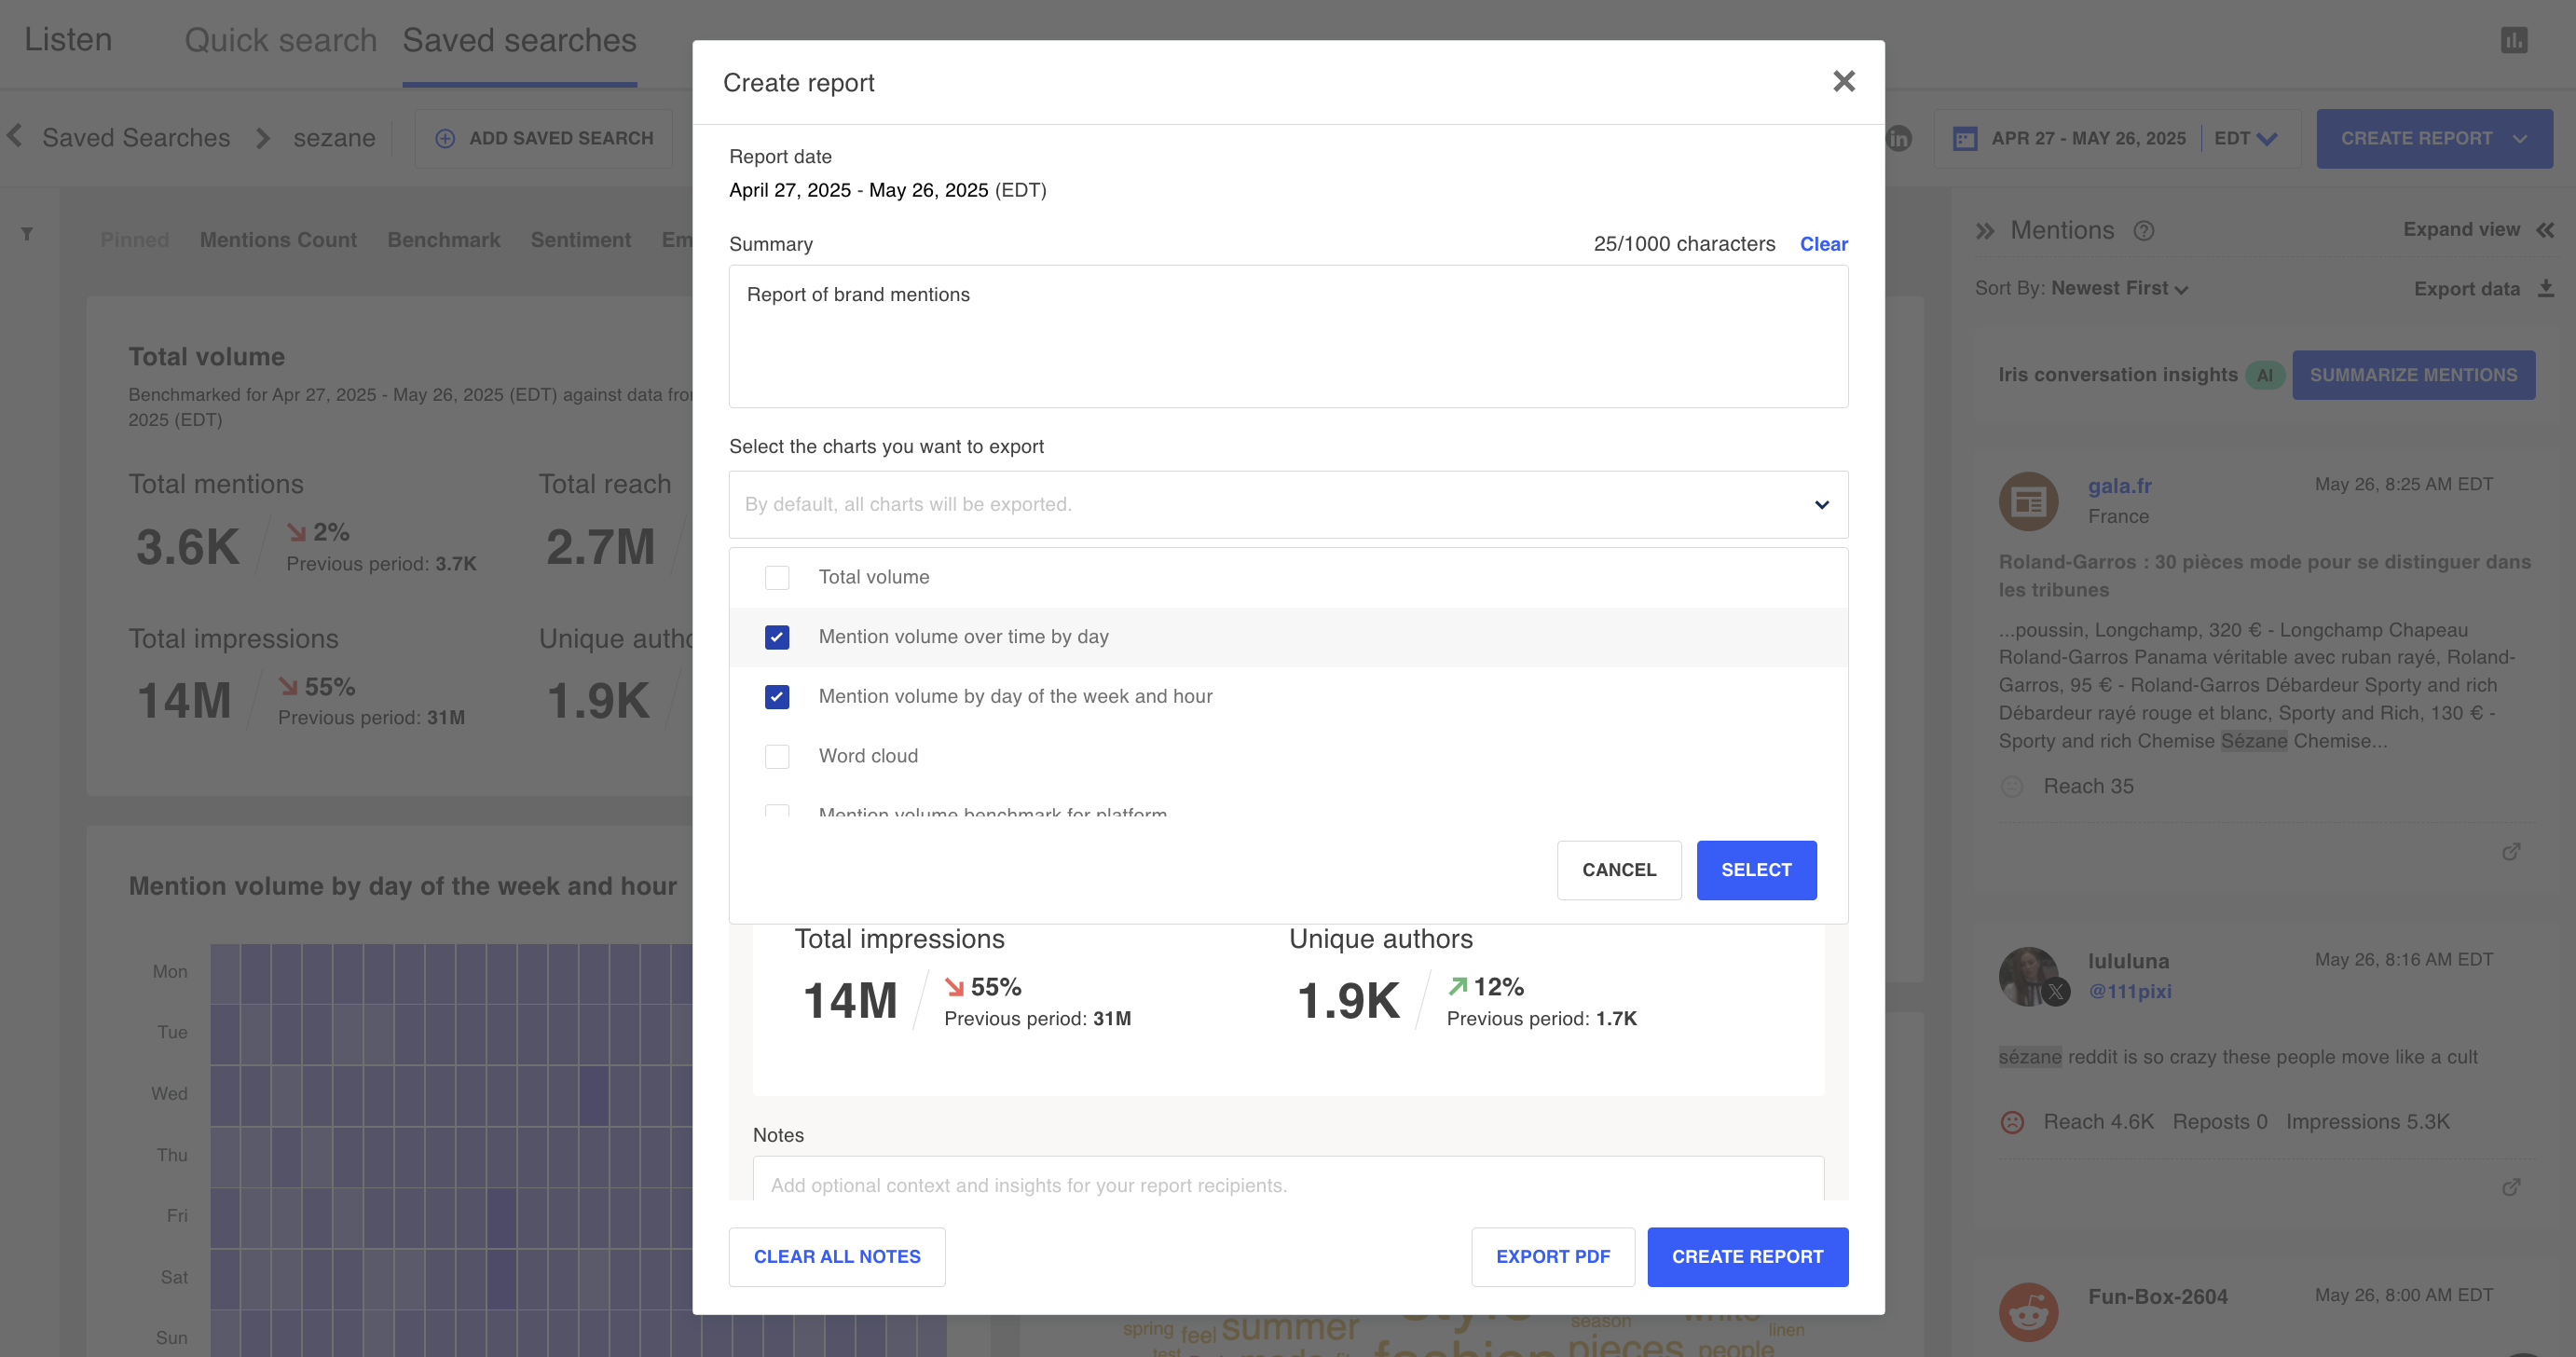Click the lululuna author name
Viewport: 2576px width, 1357px height.
coord(2128,961)
